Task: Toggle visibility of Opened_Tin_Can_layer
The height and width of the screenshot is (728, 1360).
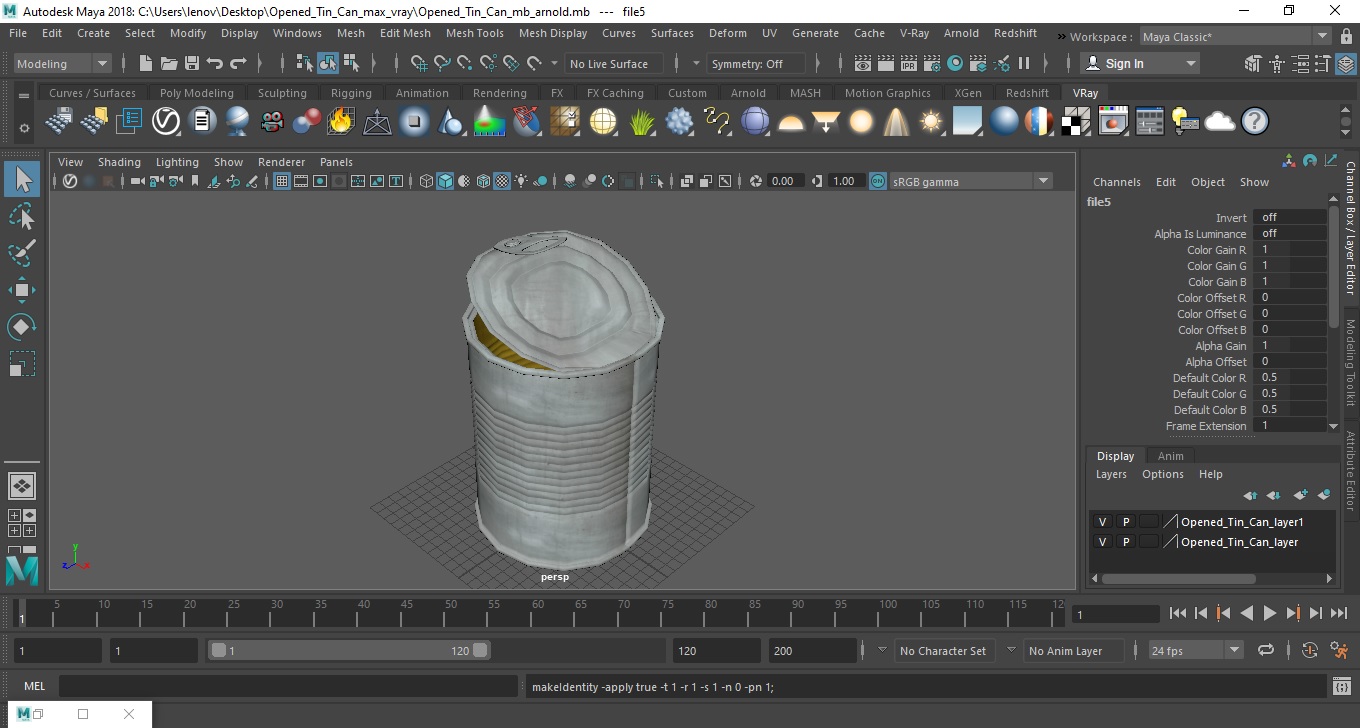Action: tap(1102, 542)
